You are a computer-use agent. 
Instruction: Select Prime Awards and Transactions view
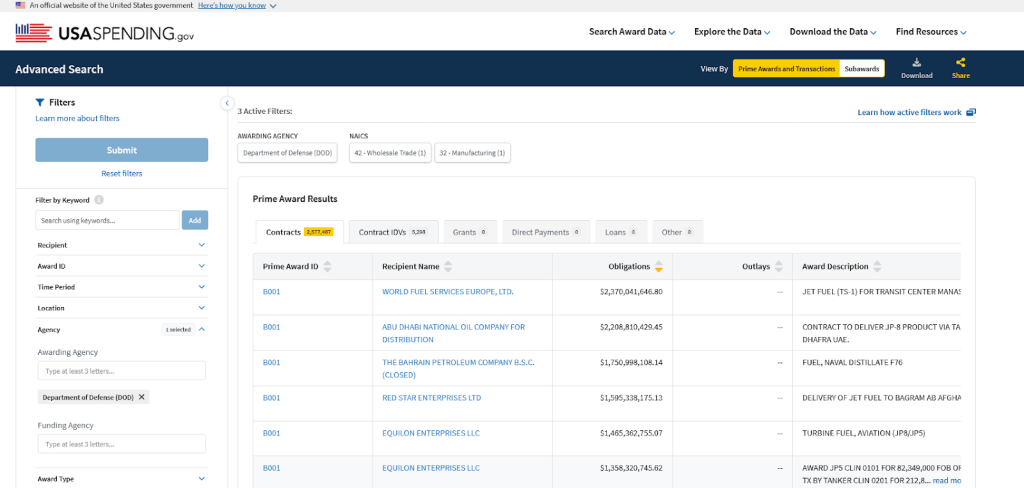point(786,69)
